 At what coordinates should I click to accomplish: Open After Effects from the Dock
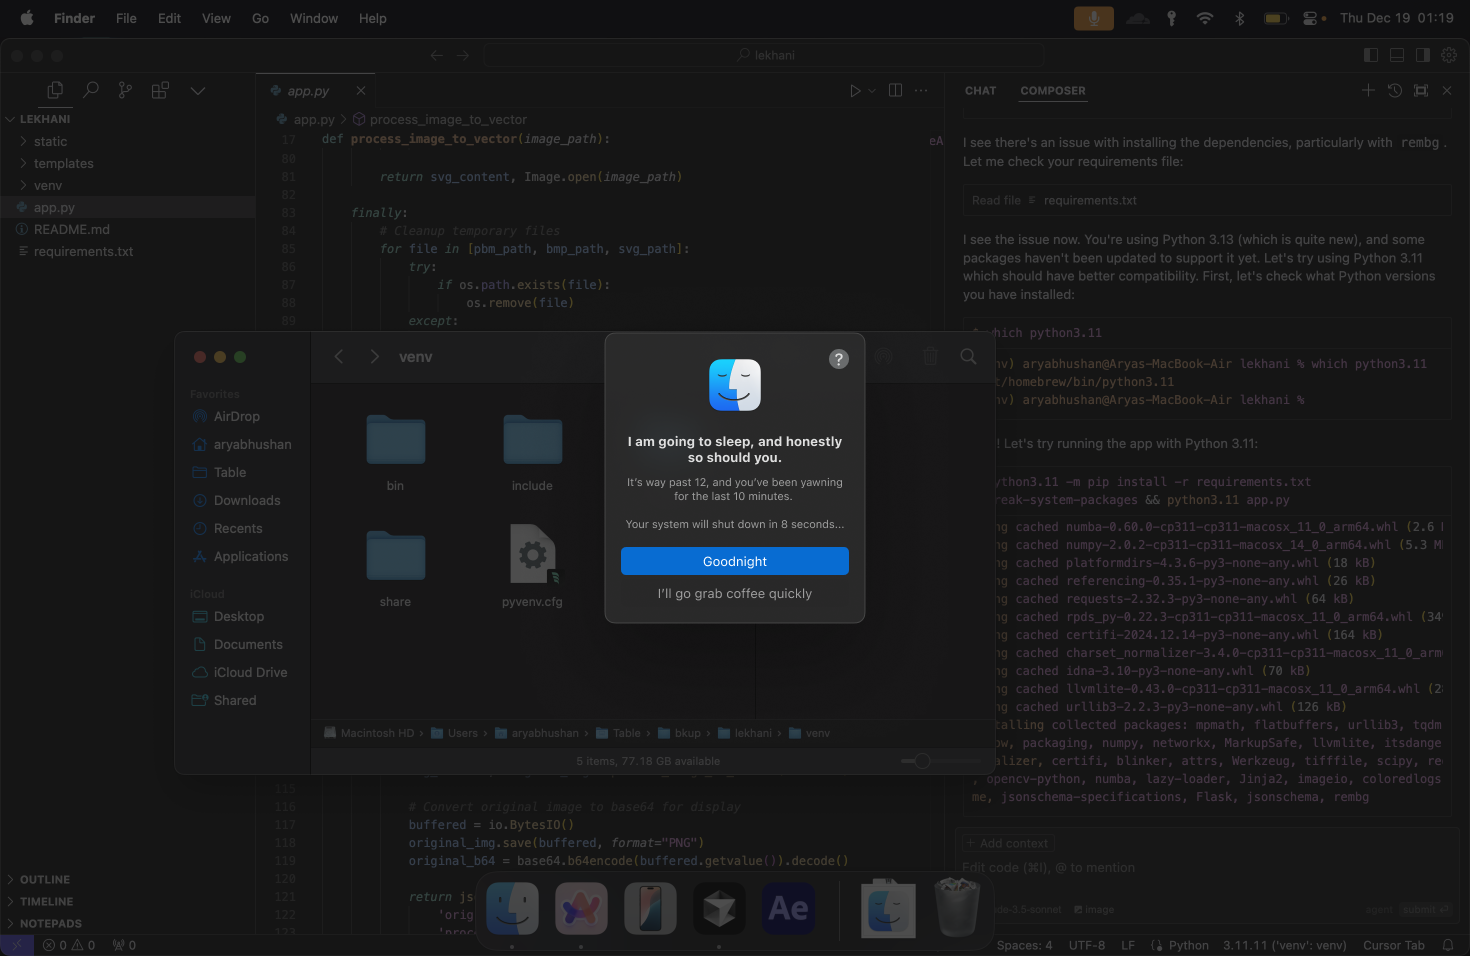pyautogui.click(x=788, y=909)
